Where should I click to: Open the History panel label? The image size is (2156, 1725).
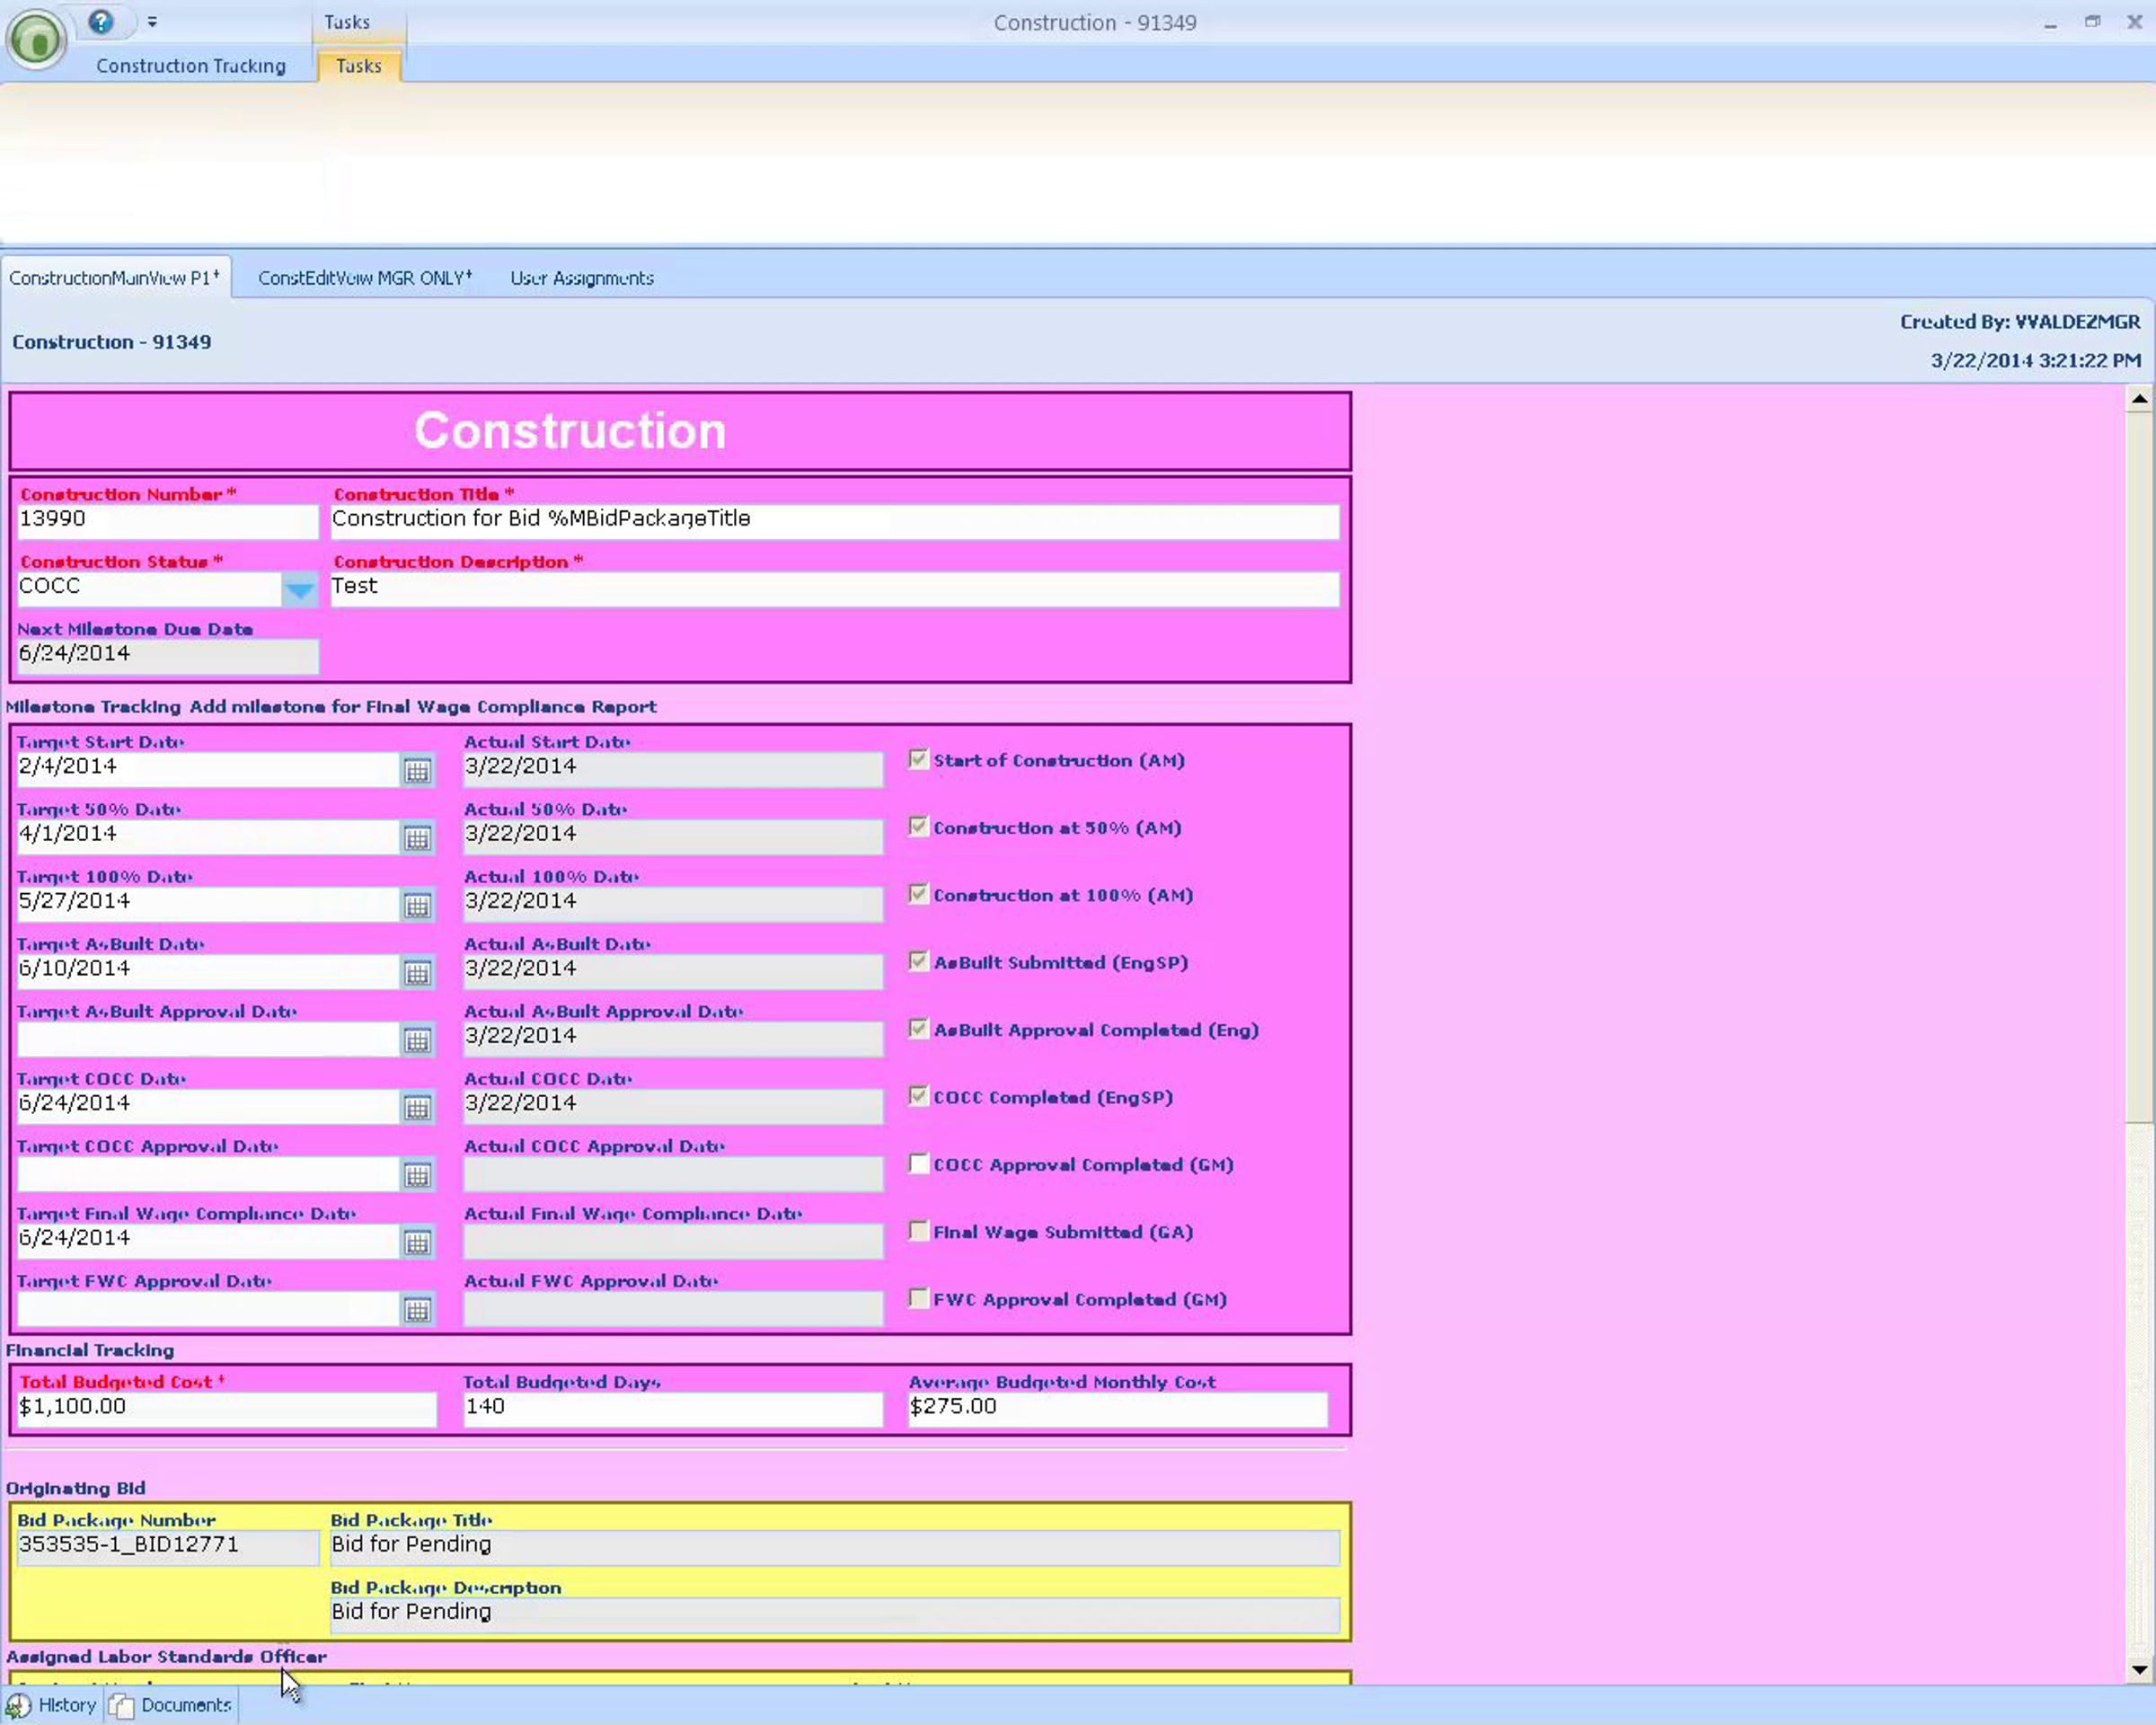point(67,1705)
